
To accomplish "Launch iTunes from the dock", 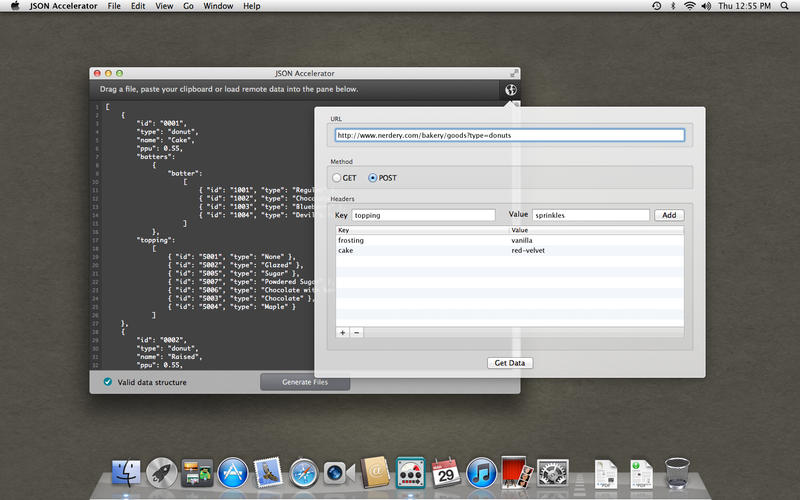I will (x=481, y=472).
